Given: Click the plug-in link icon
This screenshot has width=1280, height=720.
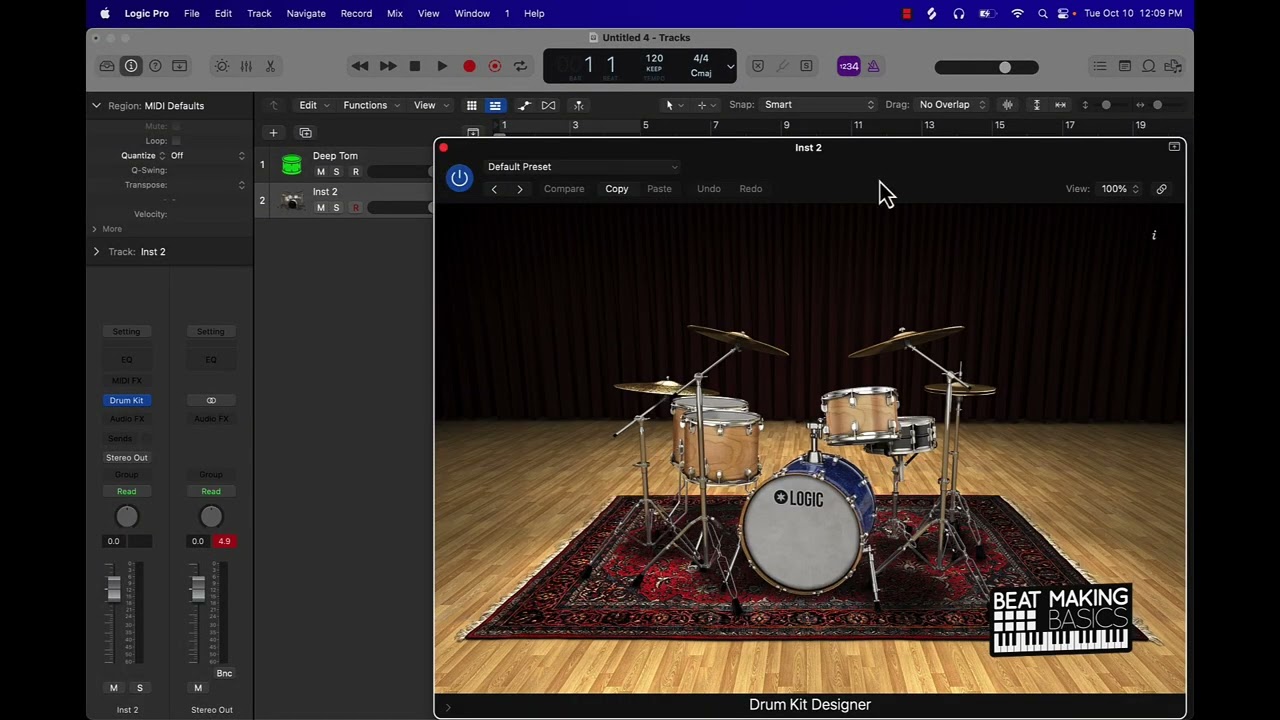Looking at the screenshot, I should [x=1162, y=189].
